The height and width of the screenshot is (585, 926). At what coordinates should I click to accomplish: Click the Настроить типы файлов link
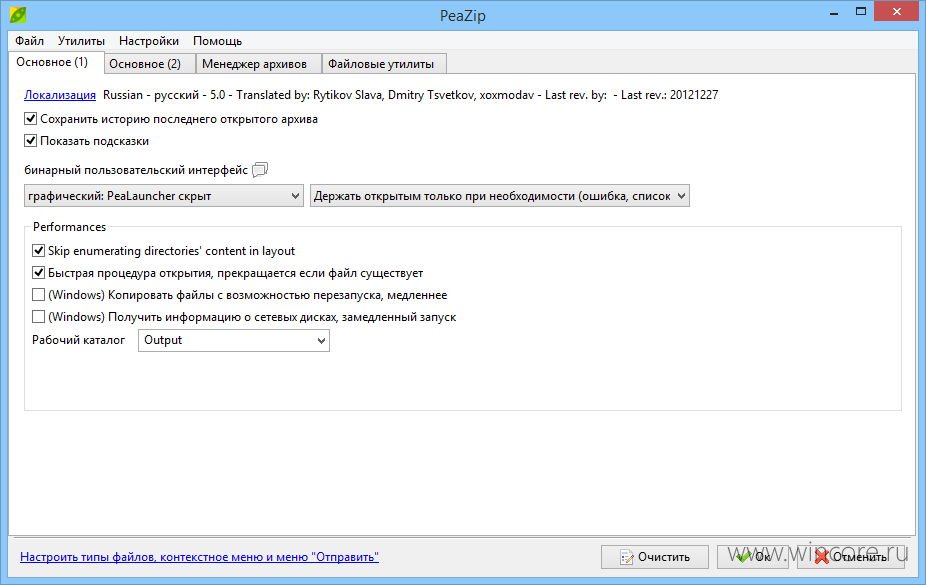click(200, 557)
